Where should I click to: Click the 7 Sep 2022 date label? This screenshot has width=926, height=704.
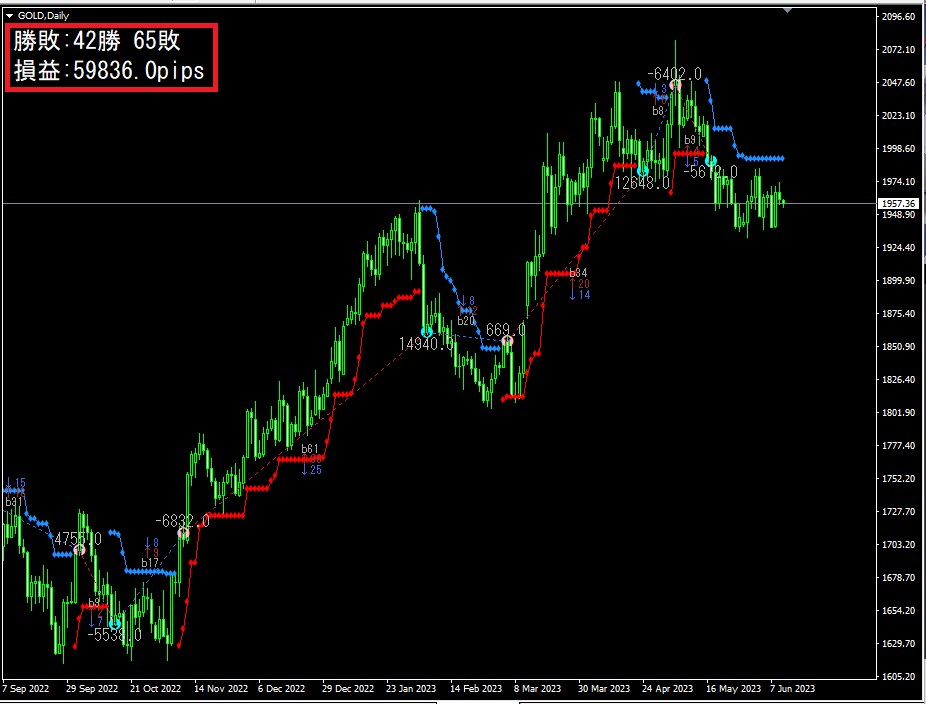pos(25,689)
